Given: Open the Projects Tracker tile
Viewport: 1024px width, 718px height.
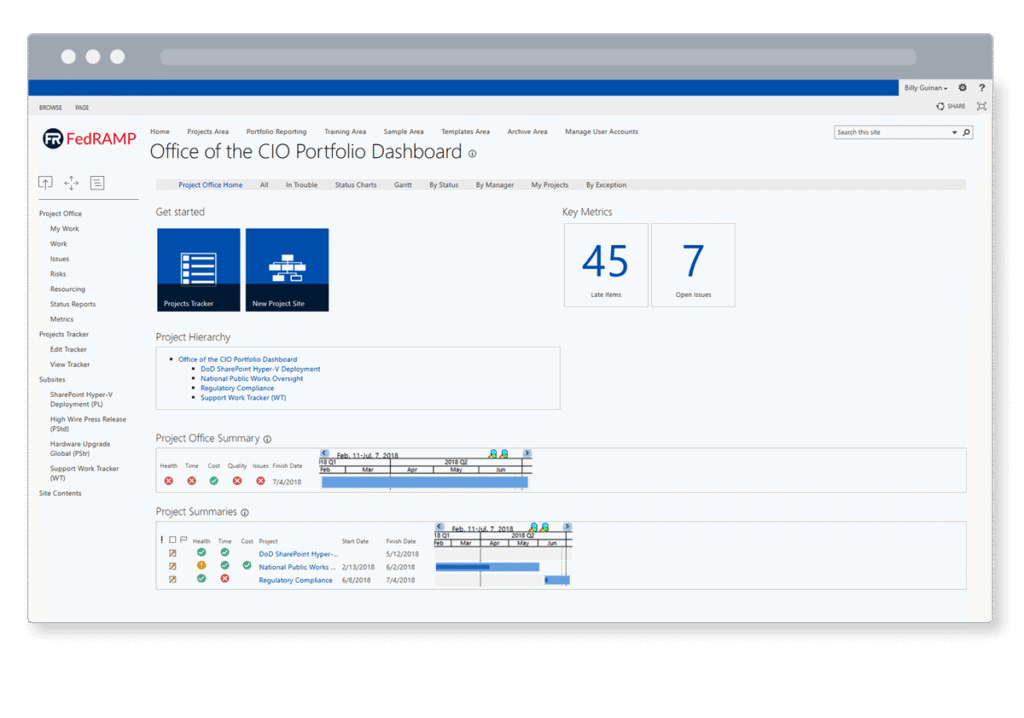Looking at the screenshot, I should (x=198, y=270).
